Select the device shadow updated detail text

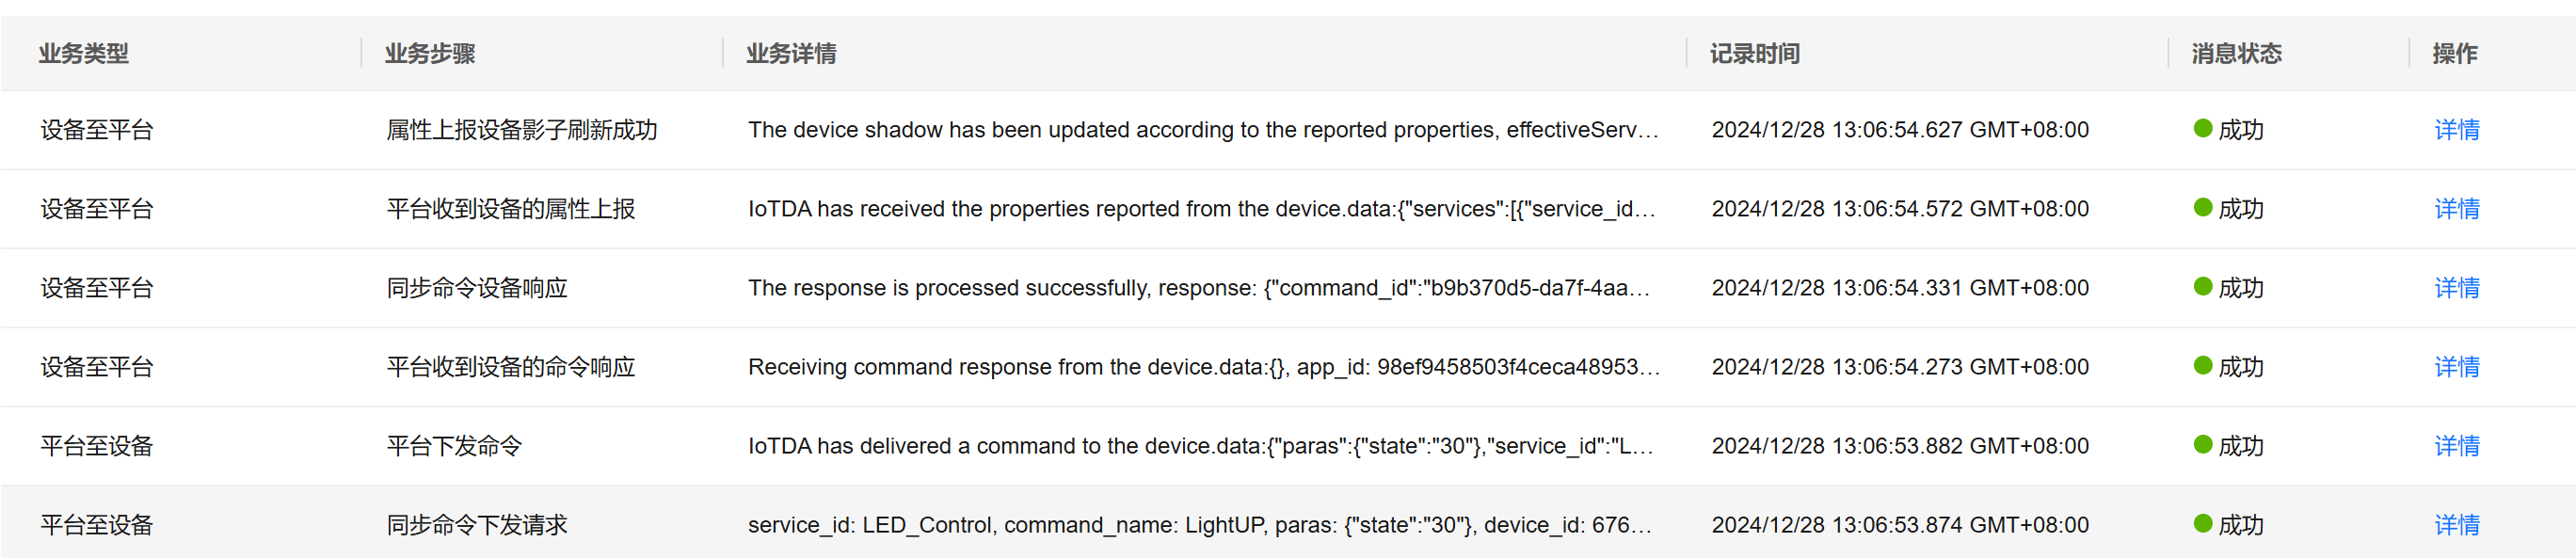click(1203, 130)
